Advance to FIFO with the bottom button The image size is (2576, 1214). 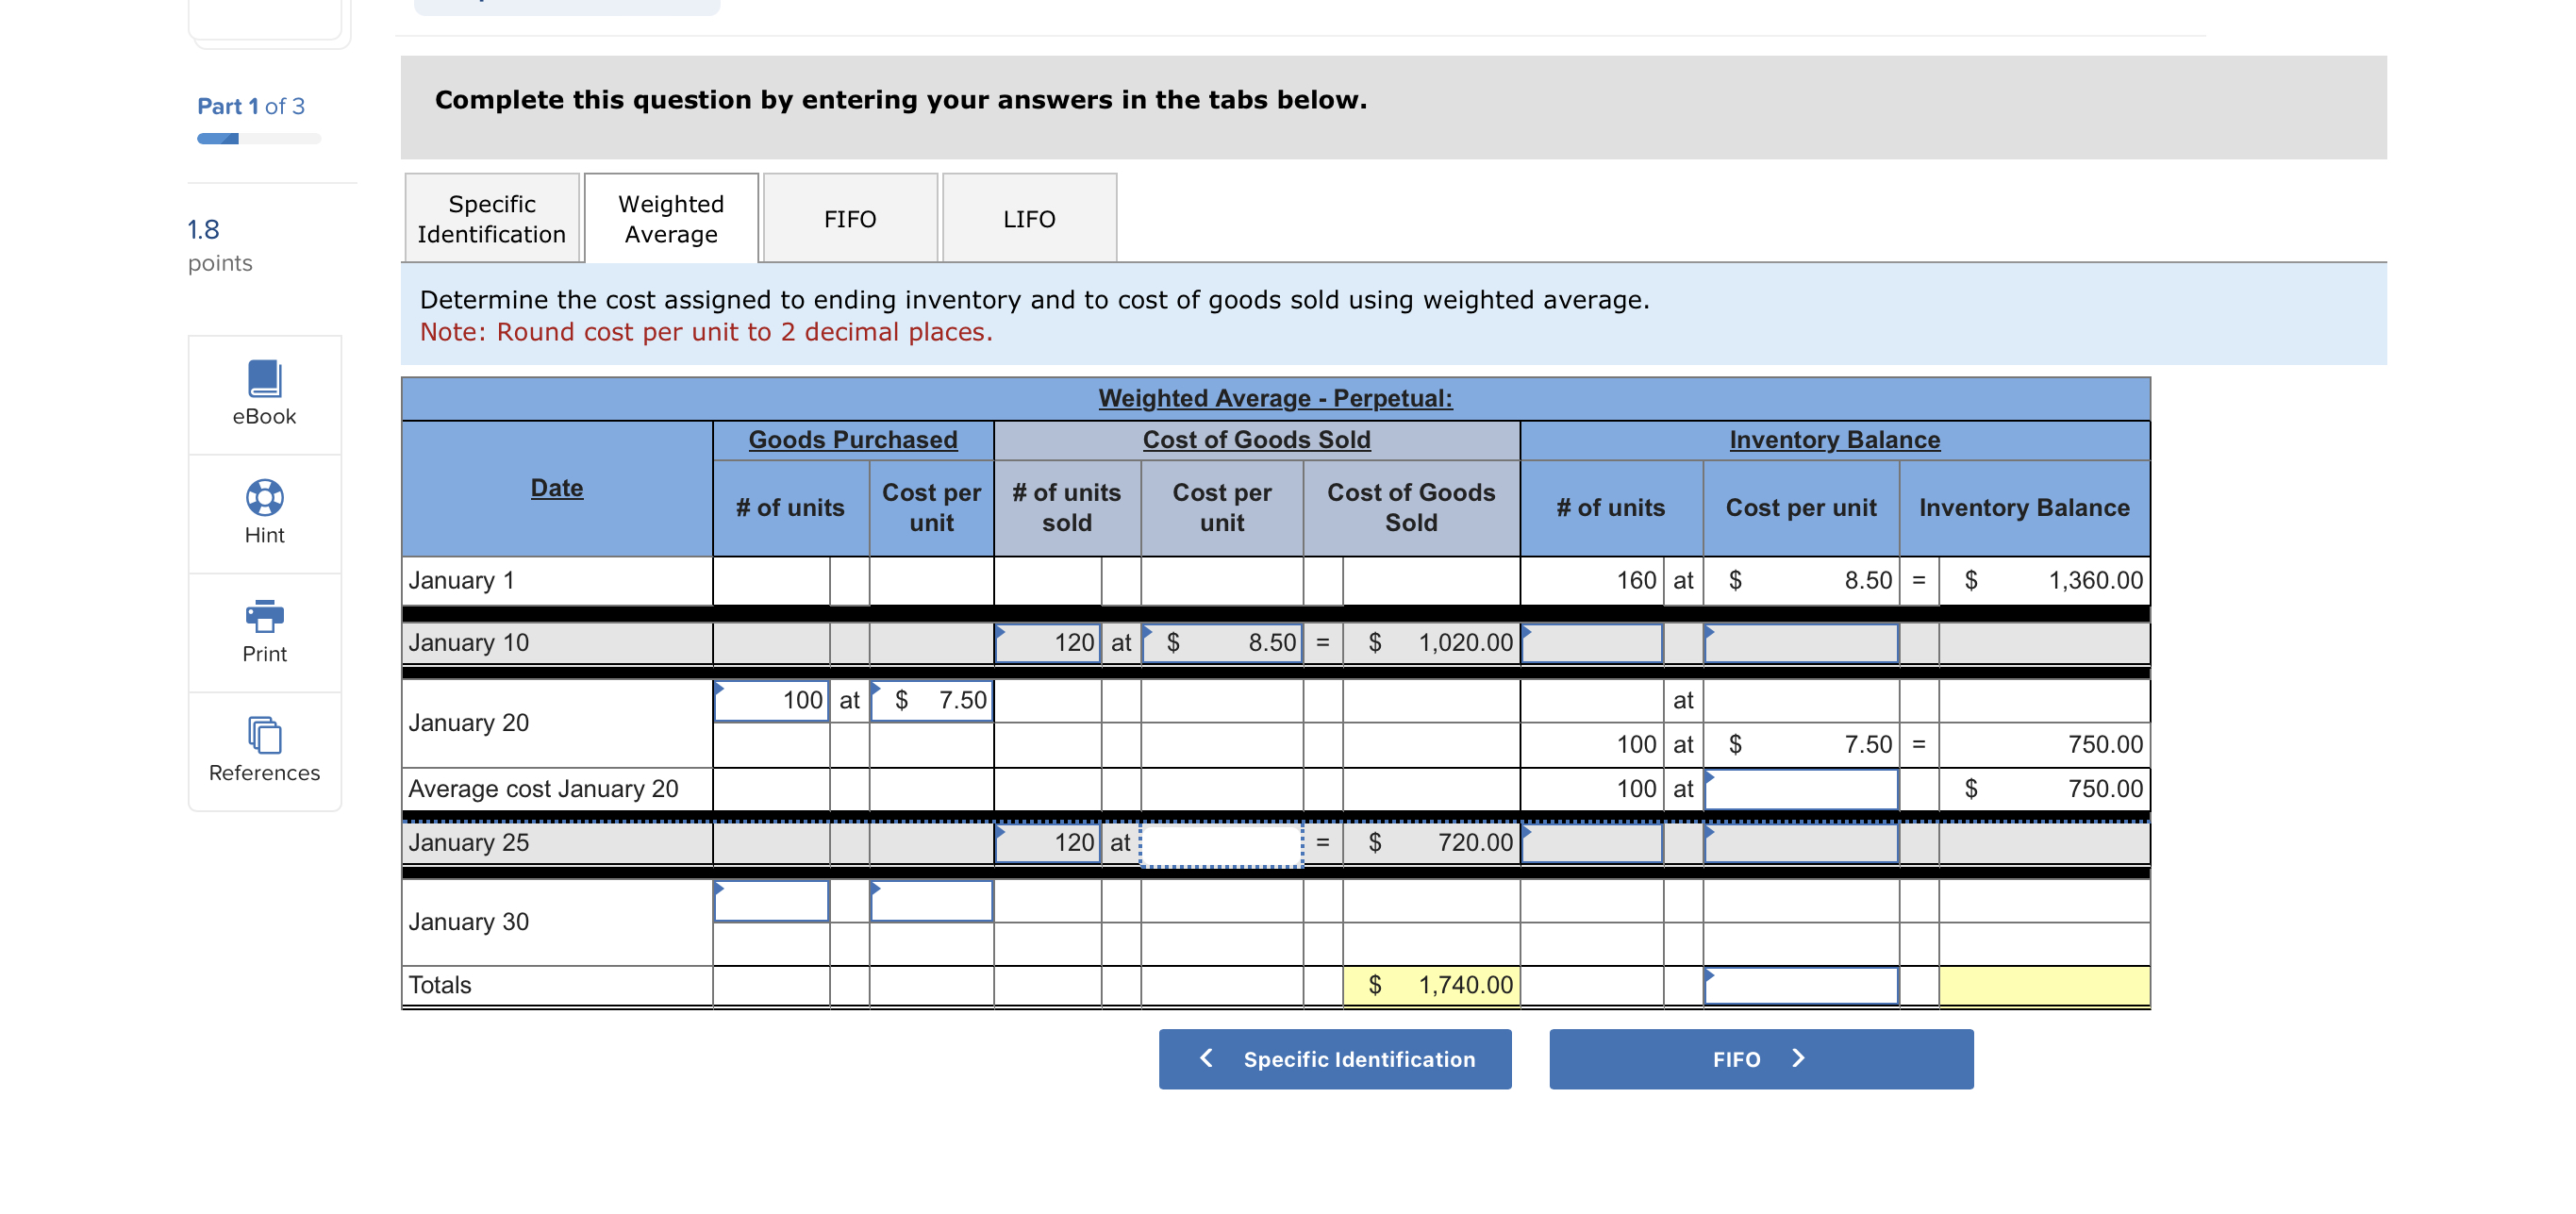coord(1761,1058)
